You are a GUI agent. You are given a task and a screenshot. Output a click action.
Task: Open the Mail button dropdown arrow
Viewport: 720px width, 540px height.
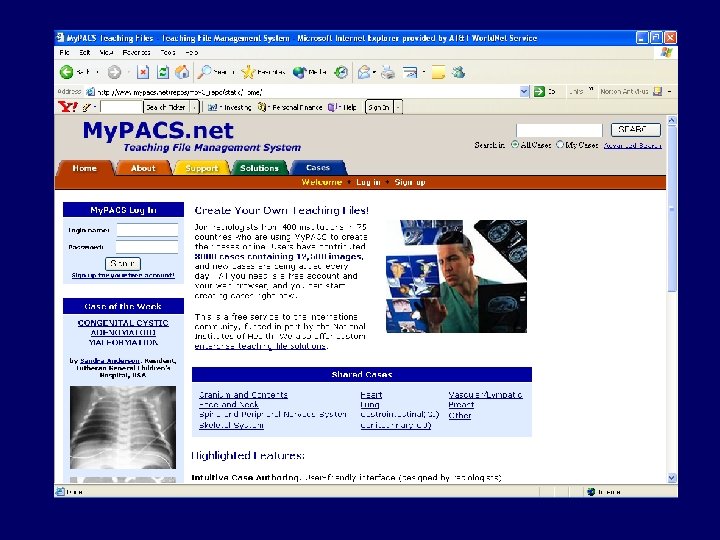click(x=375, y=72)
